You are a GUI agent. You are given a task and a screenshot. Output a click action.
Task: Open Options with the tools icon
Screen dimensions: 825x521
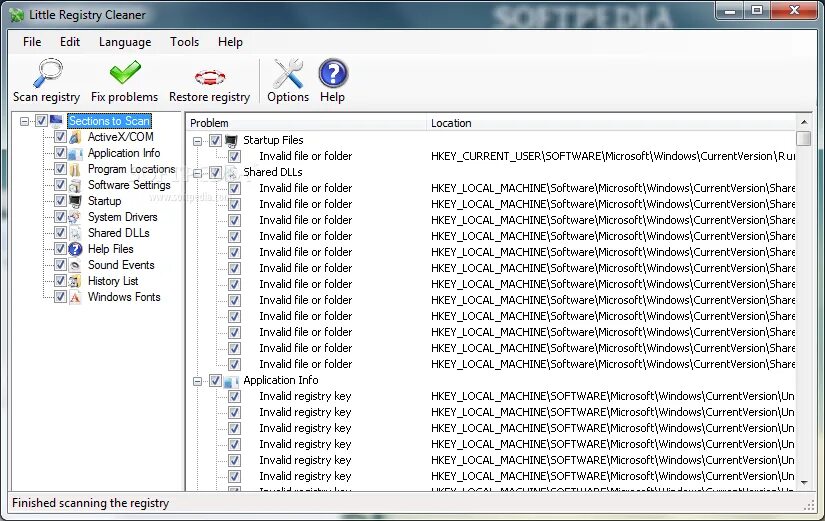[288, 73]
